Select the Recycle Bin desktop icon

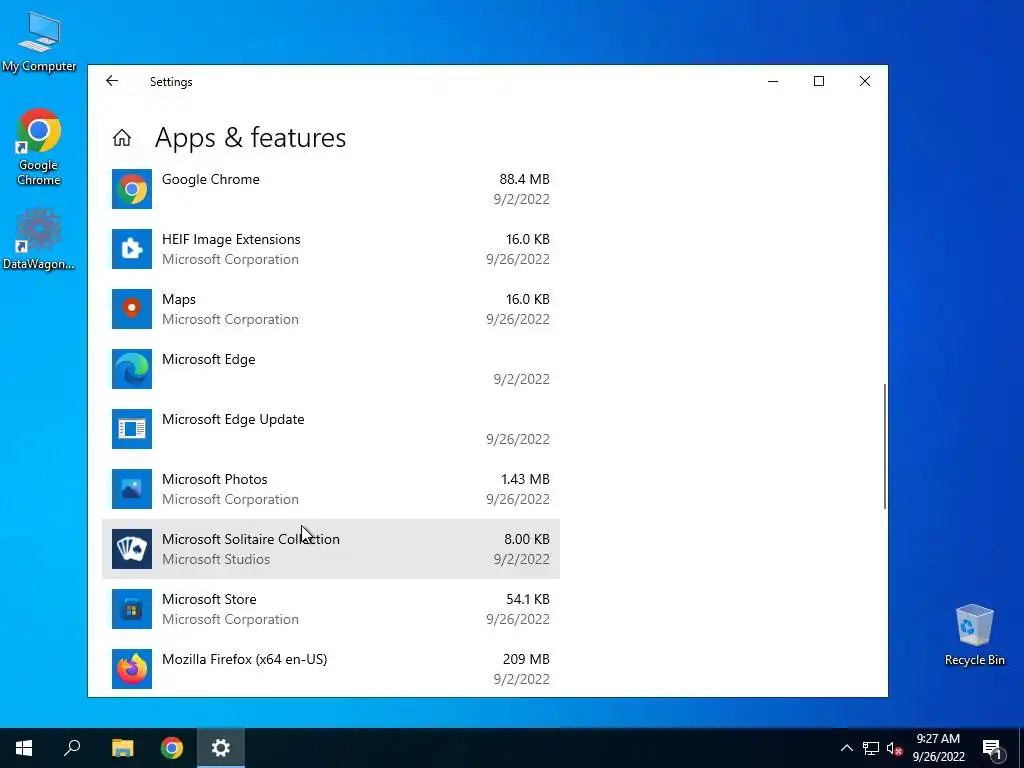tap(974, 635)
